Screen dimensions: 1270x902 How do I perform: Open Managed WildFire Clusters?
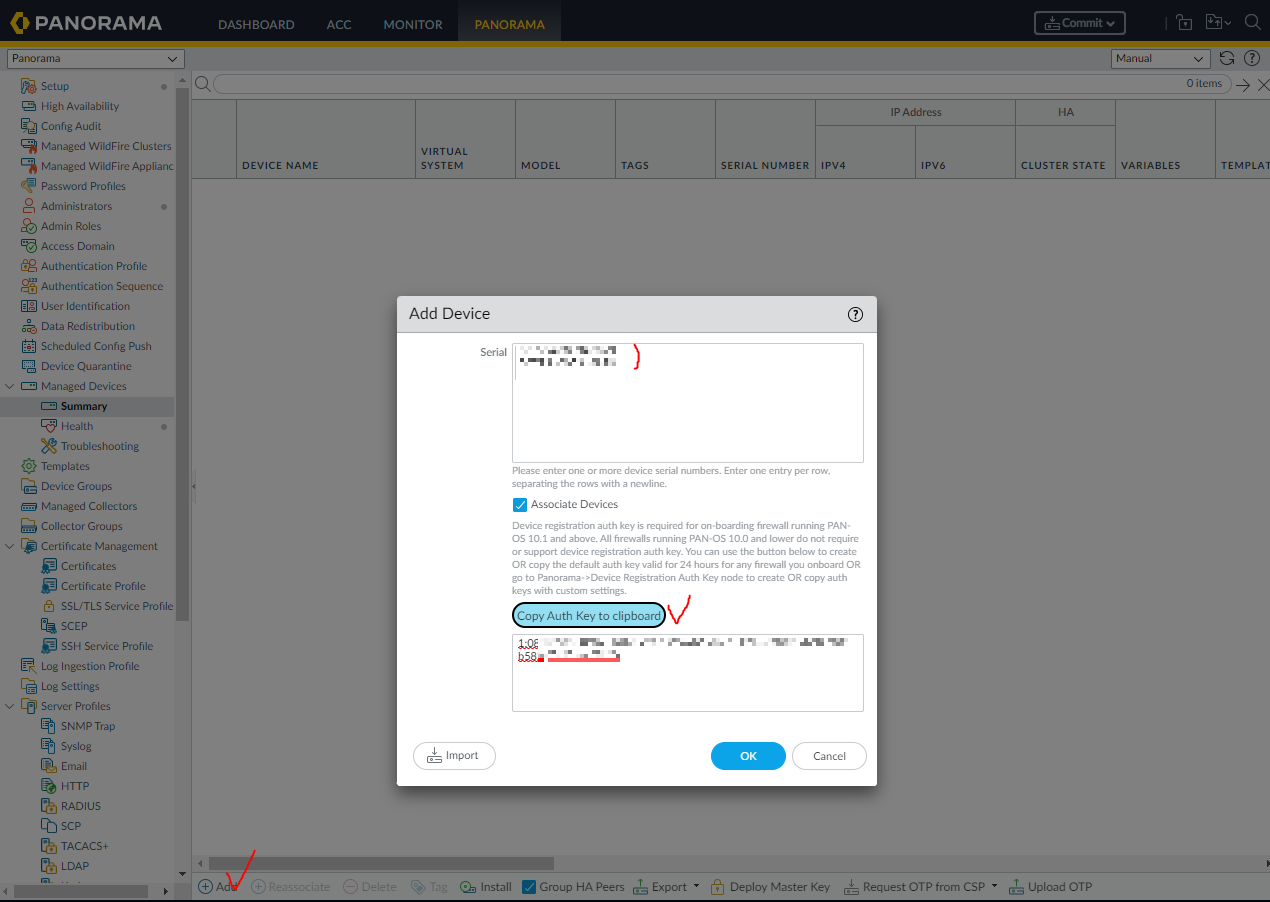tap(106, 146)
